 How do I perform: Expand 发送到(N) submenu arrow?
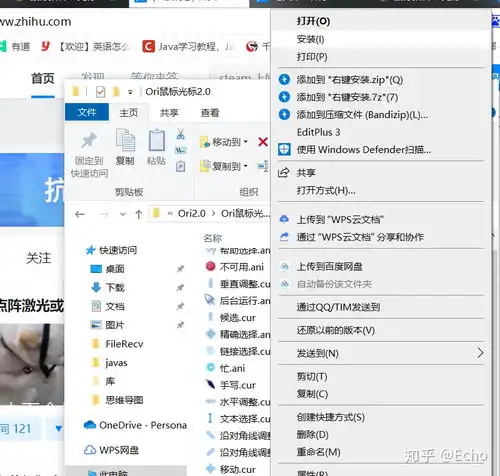point(480,353)
